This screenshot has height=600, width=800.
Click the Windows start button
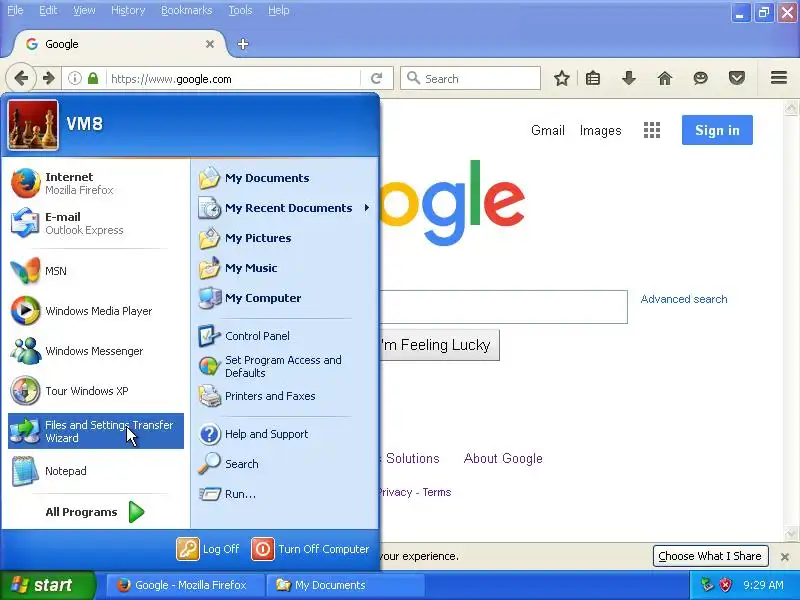(x=47, y=585)
